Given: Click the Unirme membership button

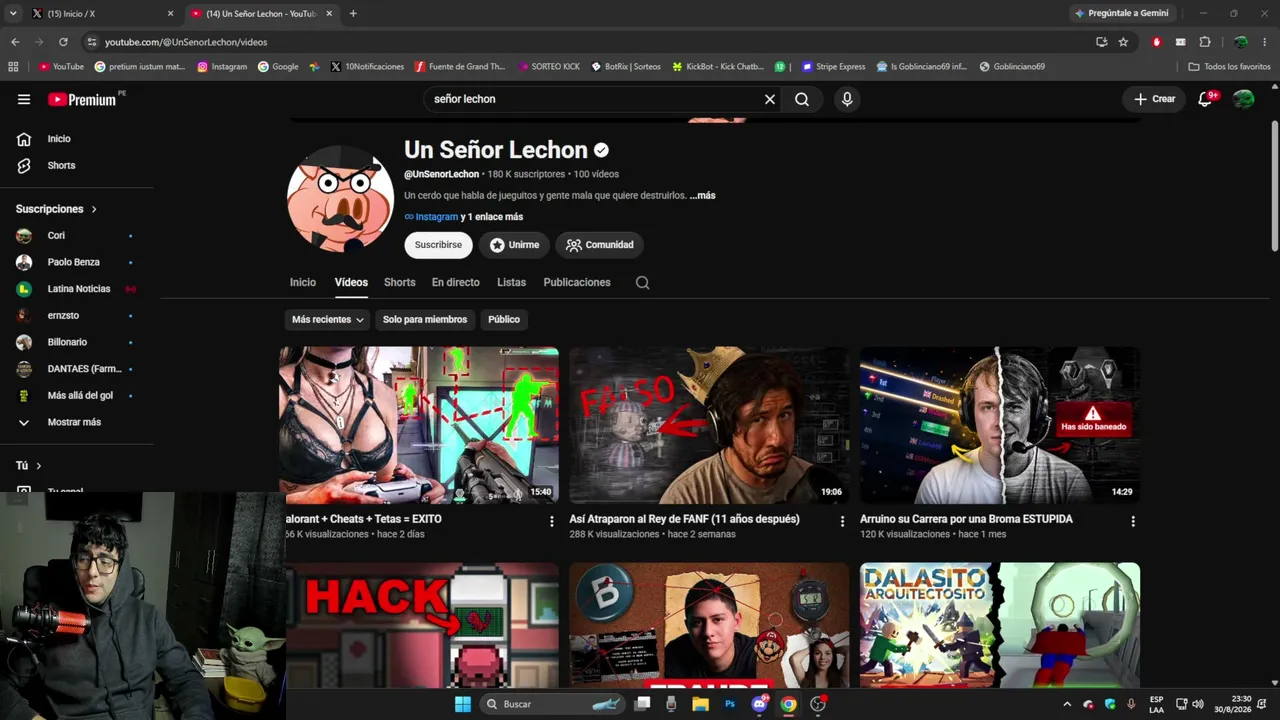Looking at the screenshot, I should (514, 245).
